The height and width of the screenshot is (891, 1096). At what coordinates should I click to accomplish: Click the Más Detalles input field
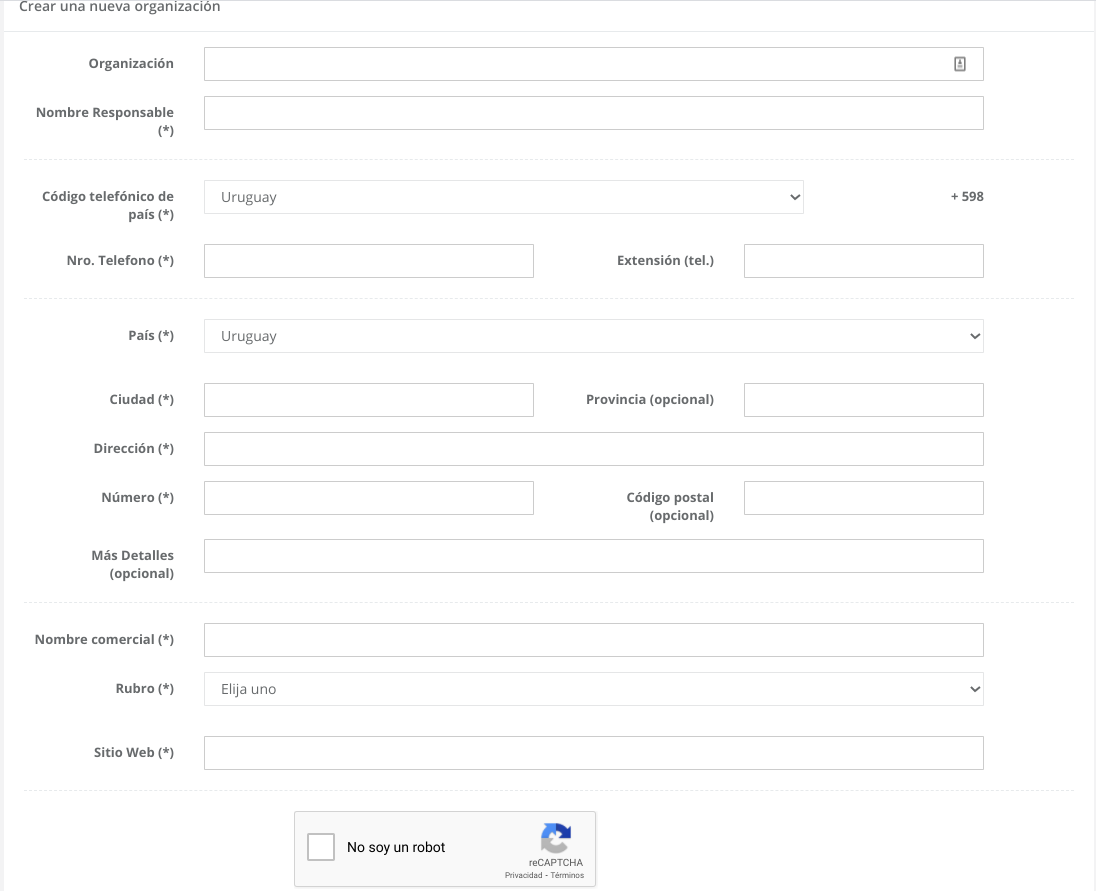click(593, 556)
